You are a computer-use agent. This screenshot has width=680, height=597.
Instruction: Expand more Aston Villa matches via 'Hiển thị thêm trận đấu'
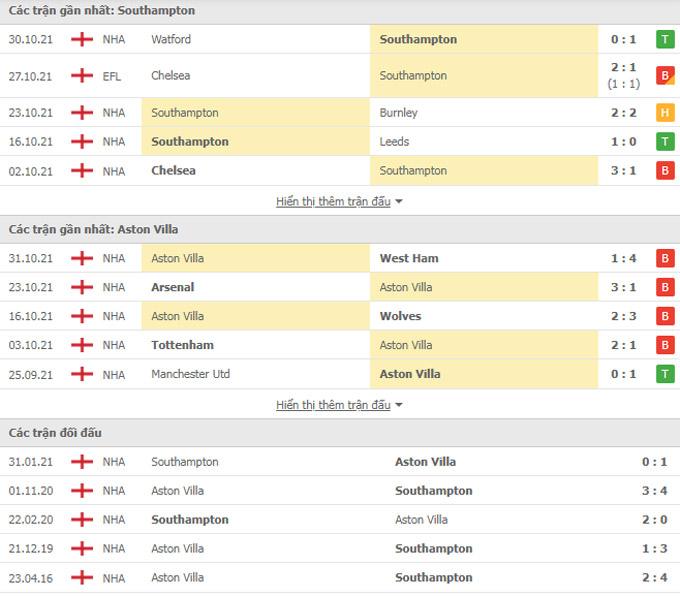pyautogui.click(x=333, y=405)
